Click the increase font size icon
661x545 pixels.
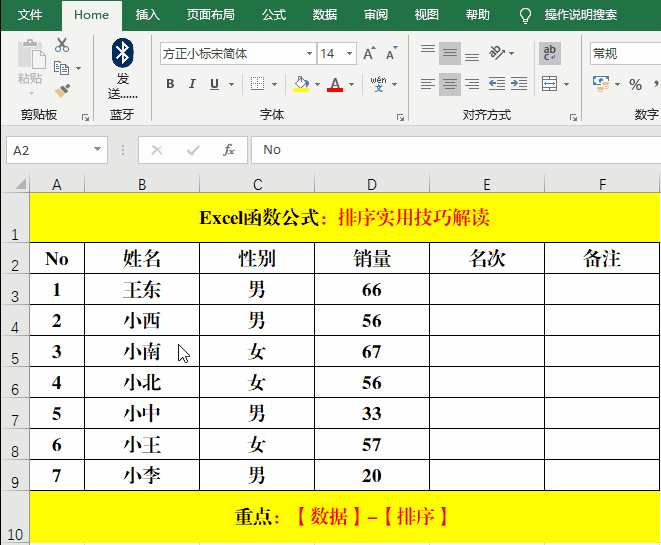pos(370,54)
